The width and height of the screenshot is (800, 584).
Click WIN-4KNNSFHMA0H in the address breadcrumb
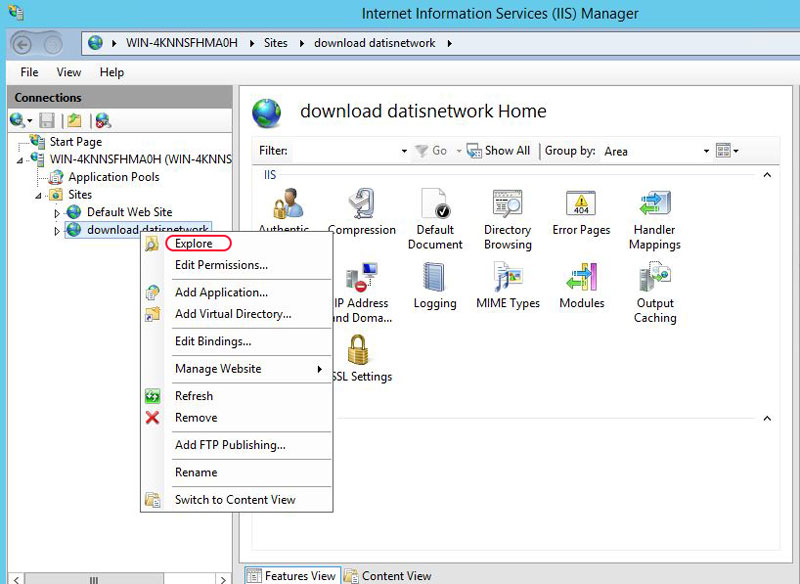click(x=182, y=43)
